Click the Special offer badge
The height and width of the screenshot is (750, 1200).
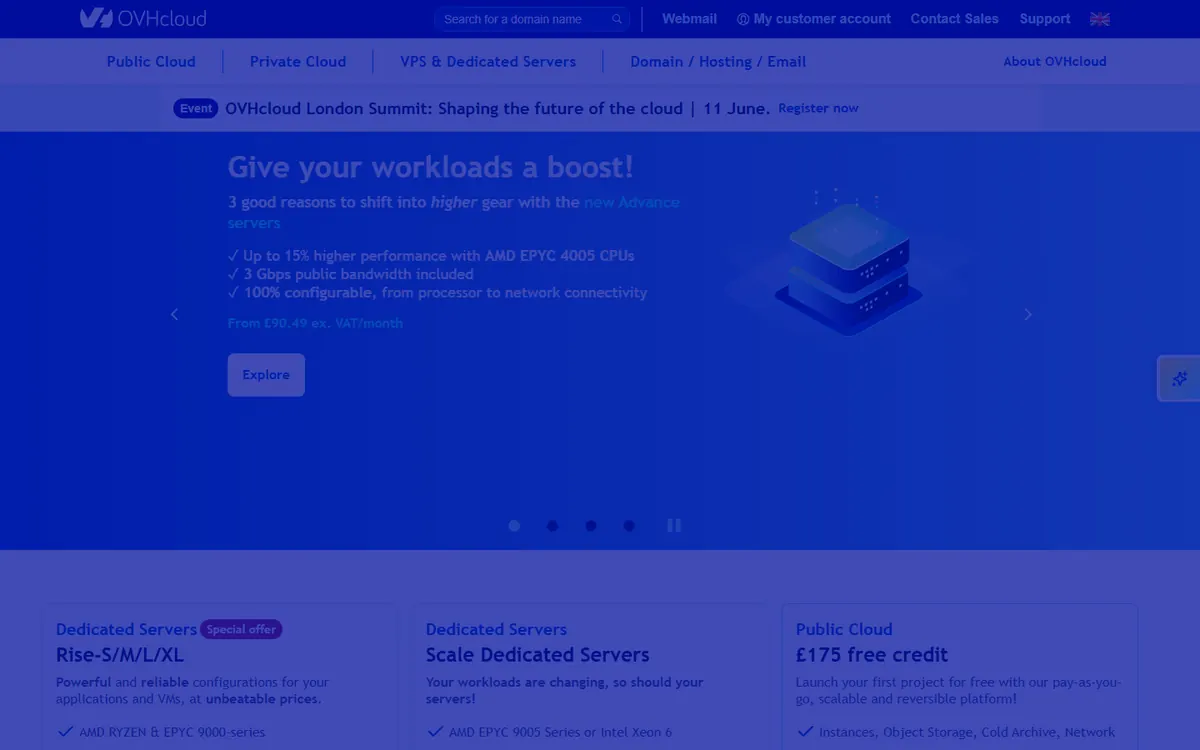pos(241,629)
